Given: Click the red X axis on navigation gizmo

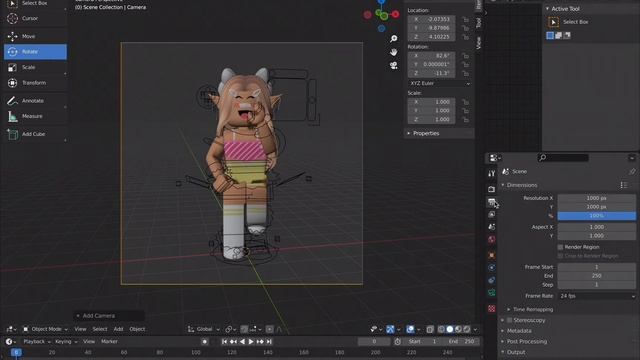Looking at the screenshot, I should pos(395,15).
